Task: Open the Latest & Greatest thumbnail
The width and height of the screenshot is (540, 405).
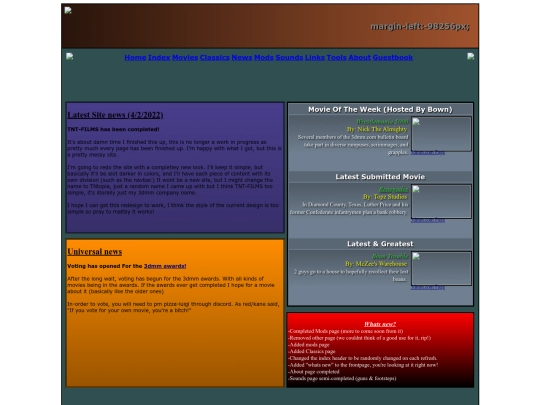Action: pos(442,269)
